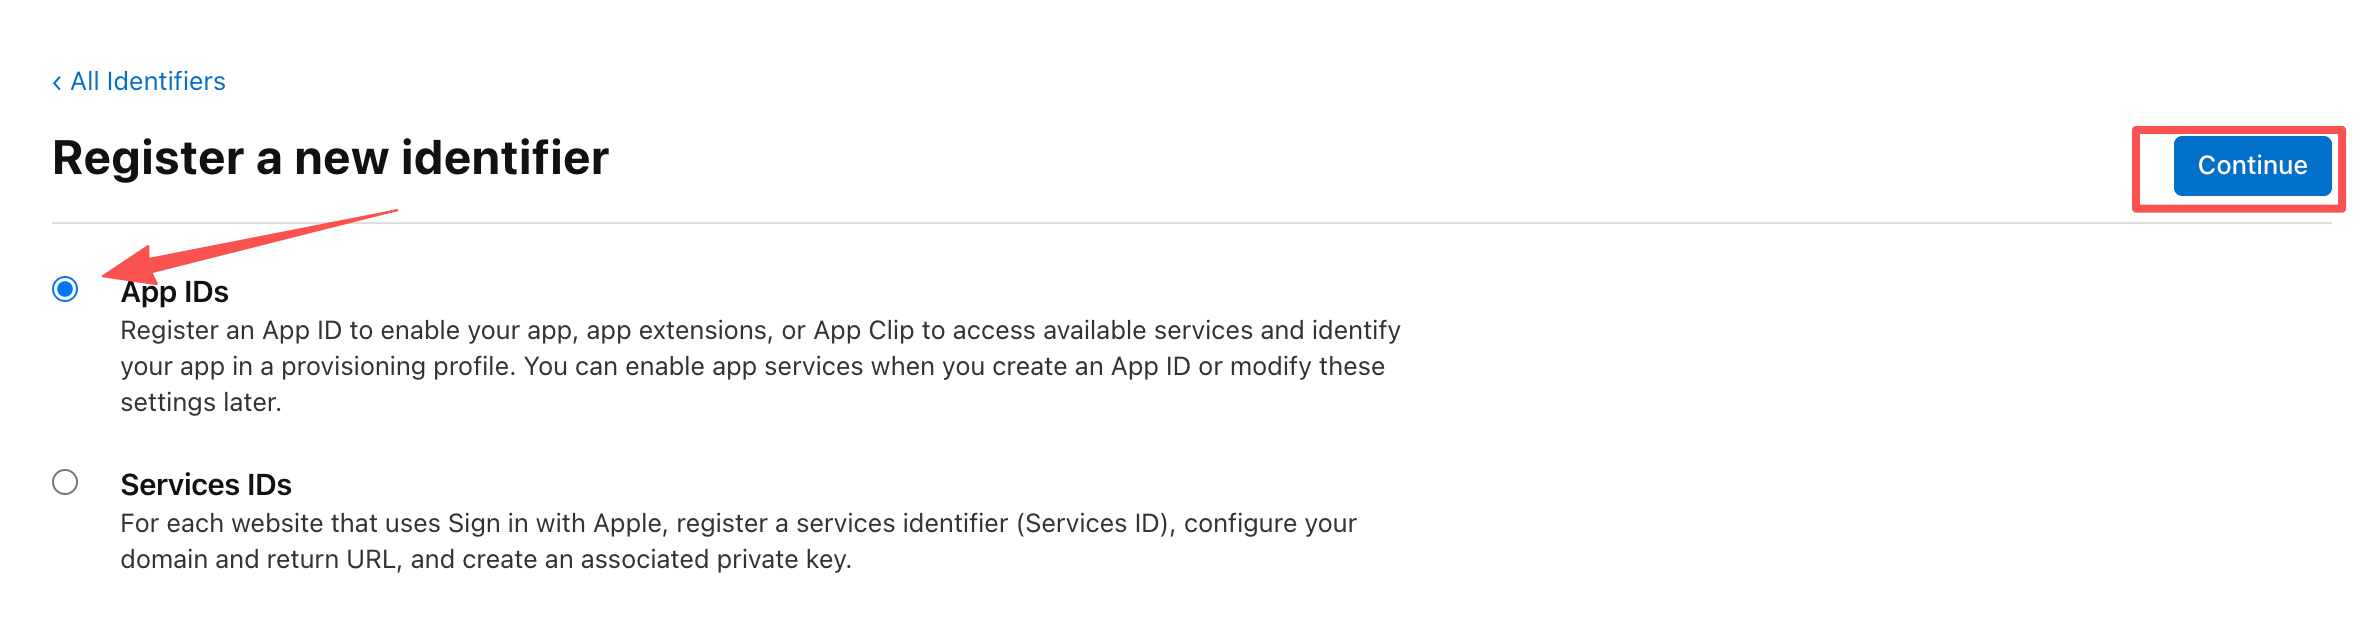
Task: Click the first line of Services IDs description
Action: (738, 524)
